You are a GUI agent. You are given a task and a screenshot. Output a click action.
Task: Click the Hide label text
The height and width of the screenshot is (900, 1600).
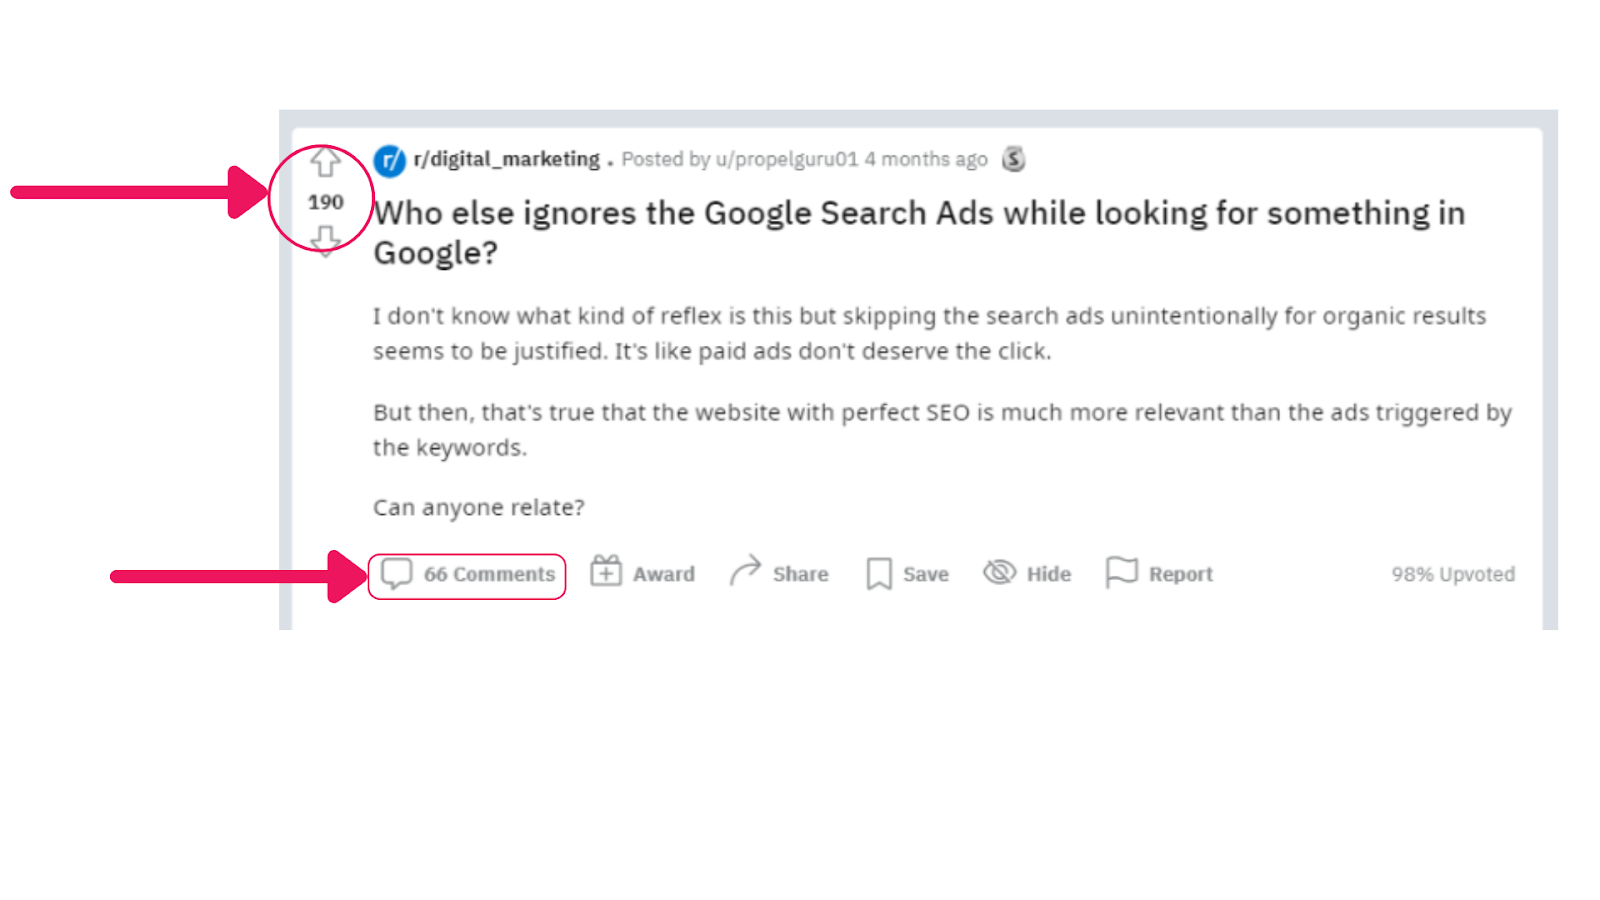1048,573
